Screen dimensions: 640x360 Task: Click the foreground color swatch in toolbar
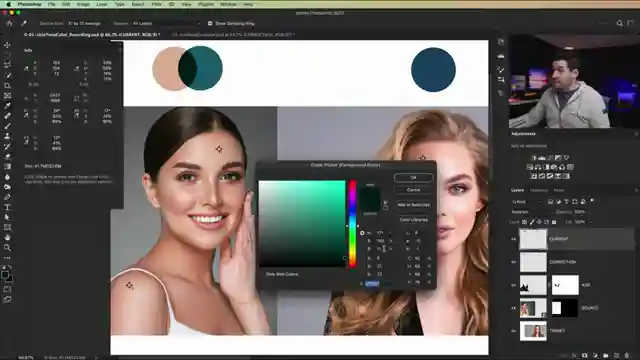click(5, 276)
